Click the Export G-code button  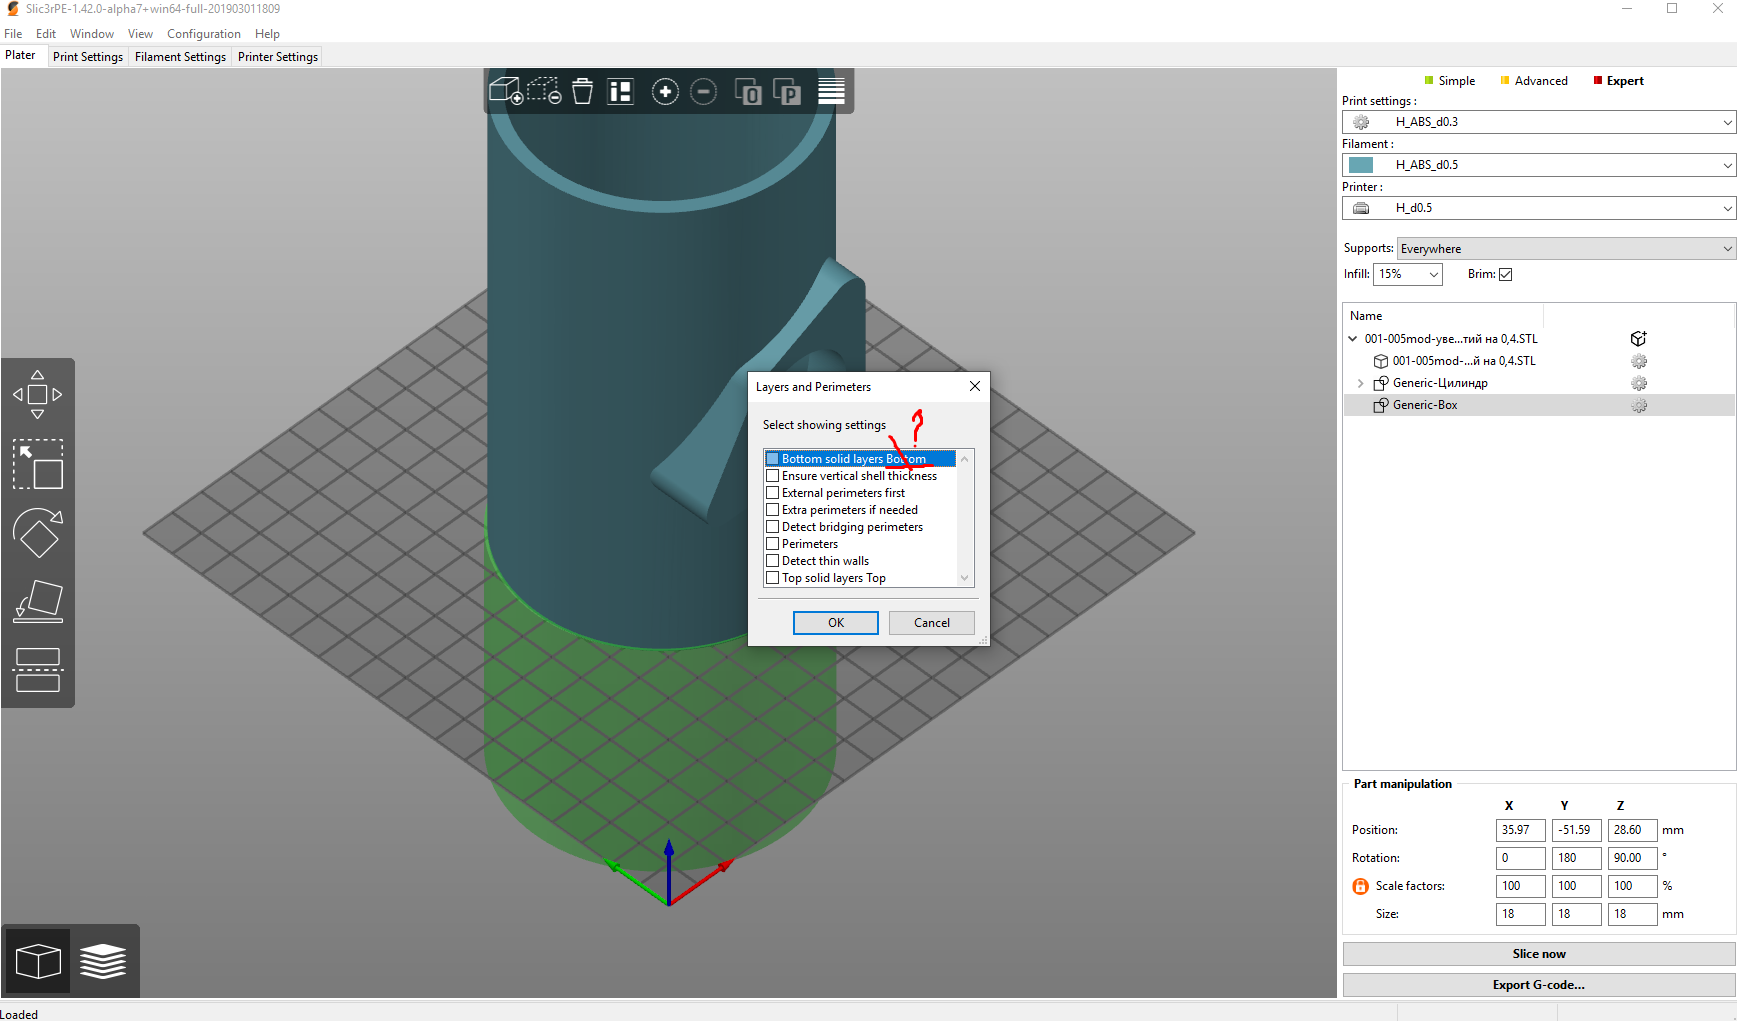point(1539,985)
